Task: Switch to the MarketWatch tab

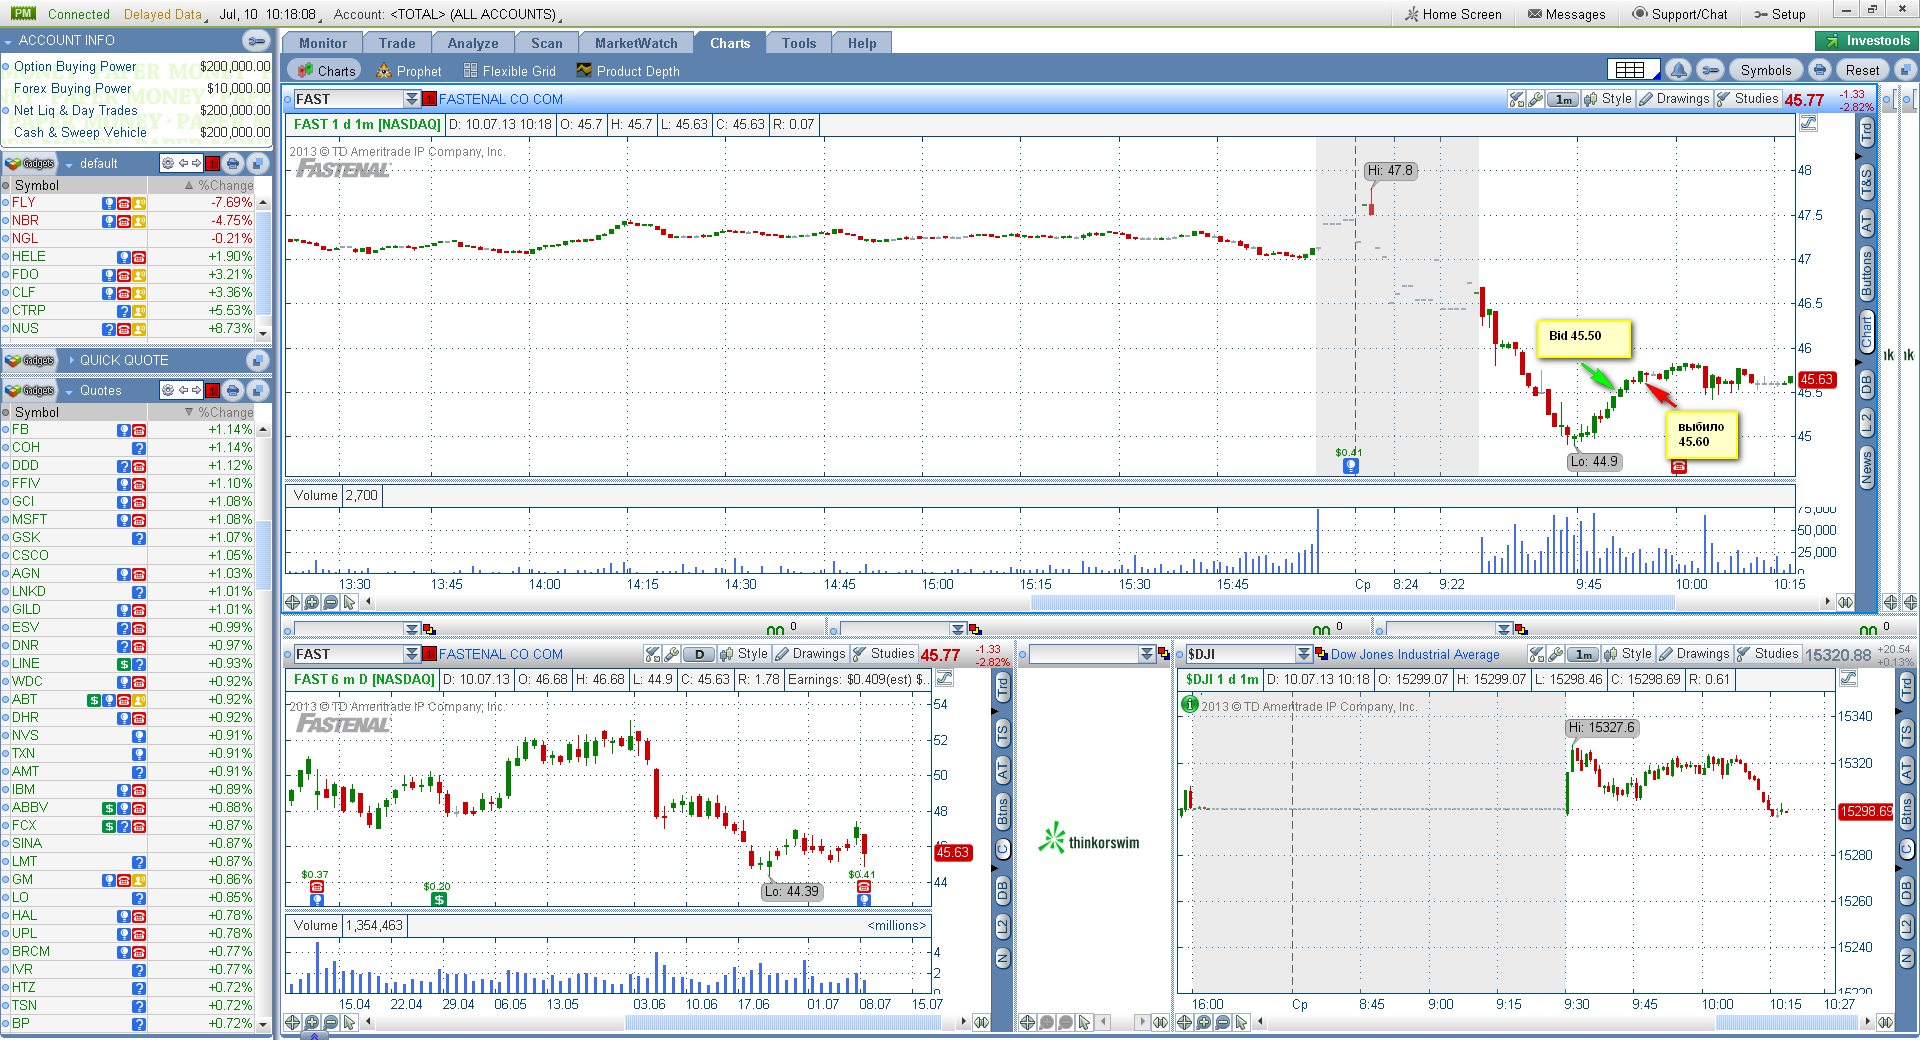Action: (x=636, y=43)
